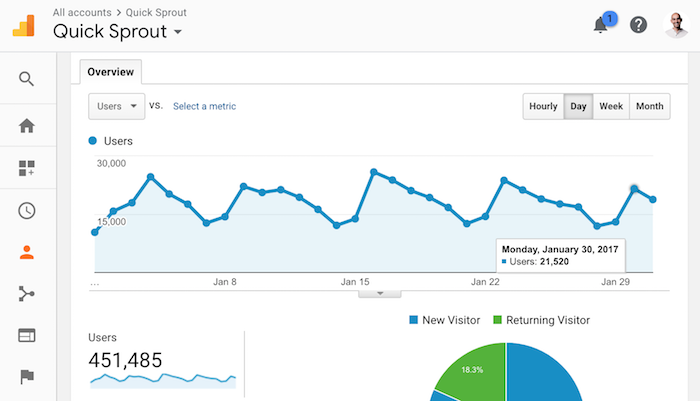Click the 'Jan 22' axis label
This screenshot has width=700, height=401.
coord(485,282)
